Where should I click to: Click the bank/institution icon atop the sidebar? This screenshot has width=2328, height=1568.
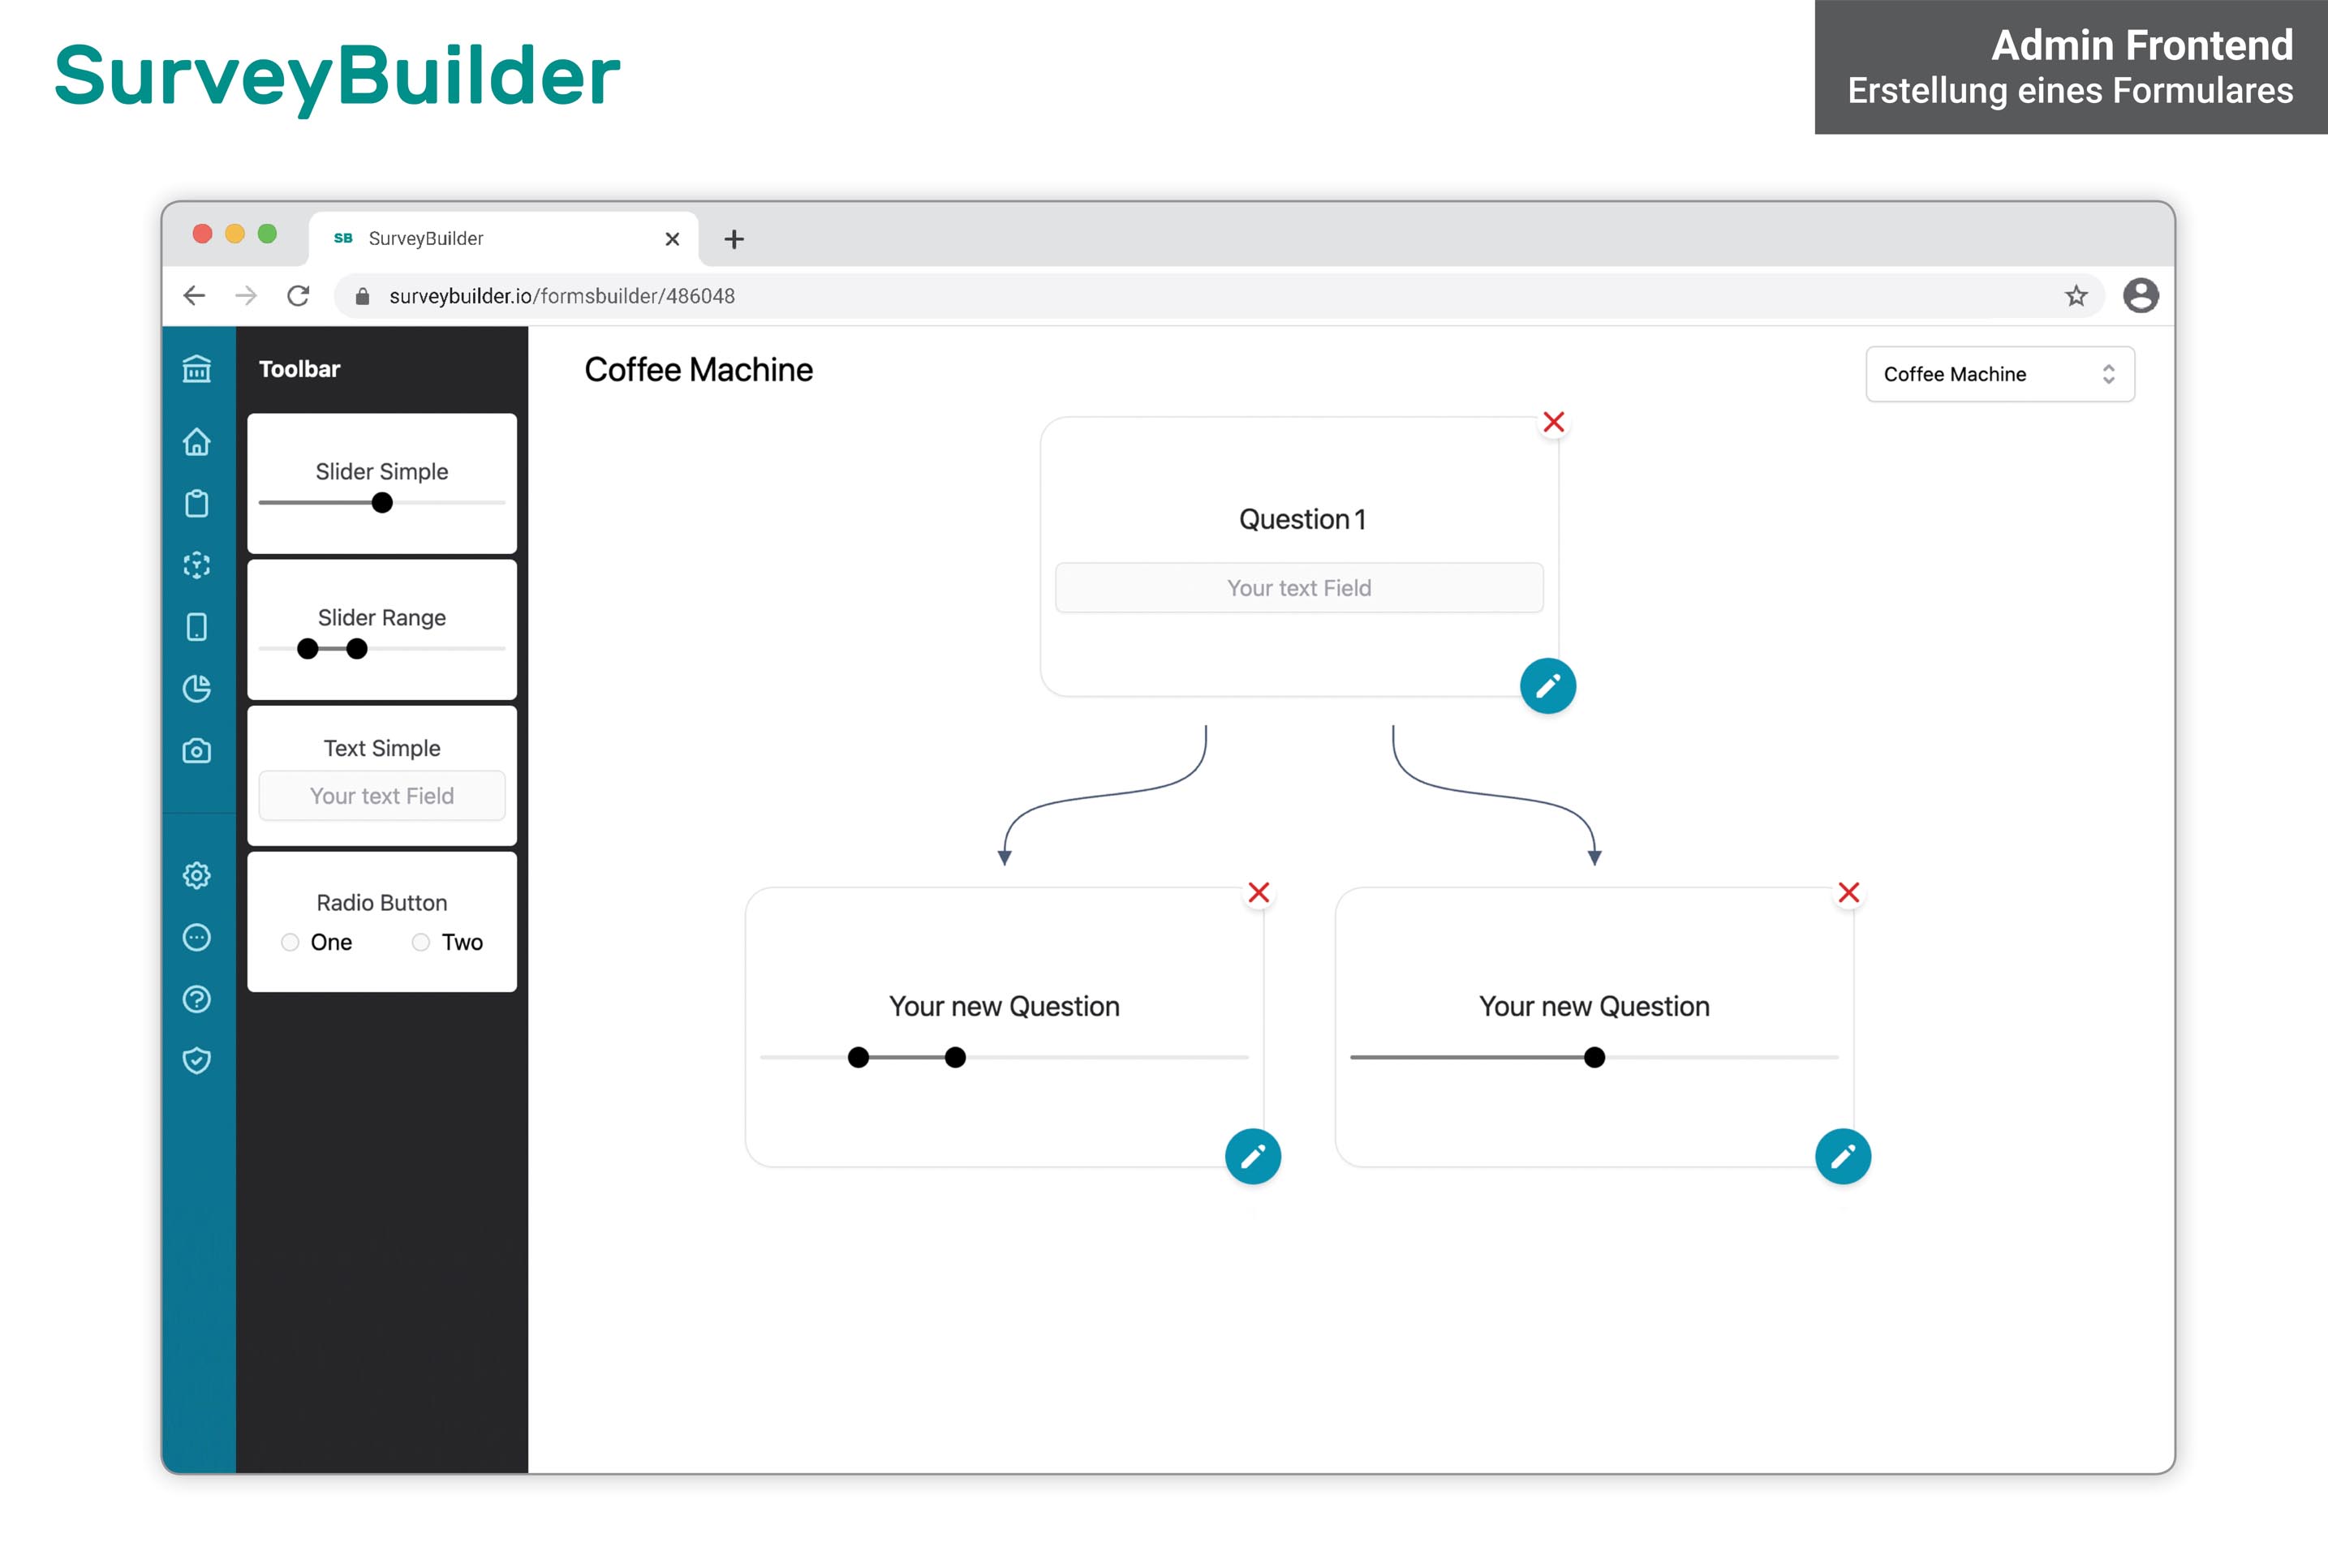[x=197, y=369]
